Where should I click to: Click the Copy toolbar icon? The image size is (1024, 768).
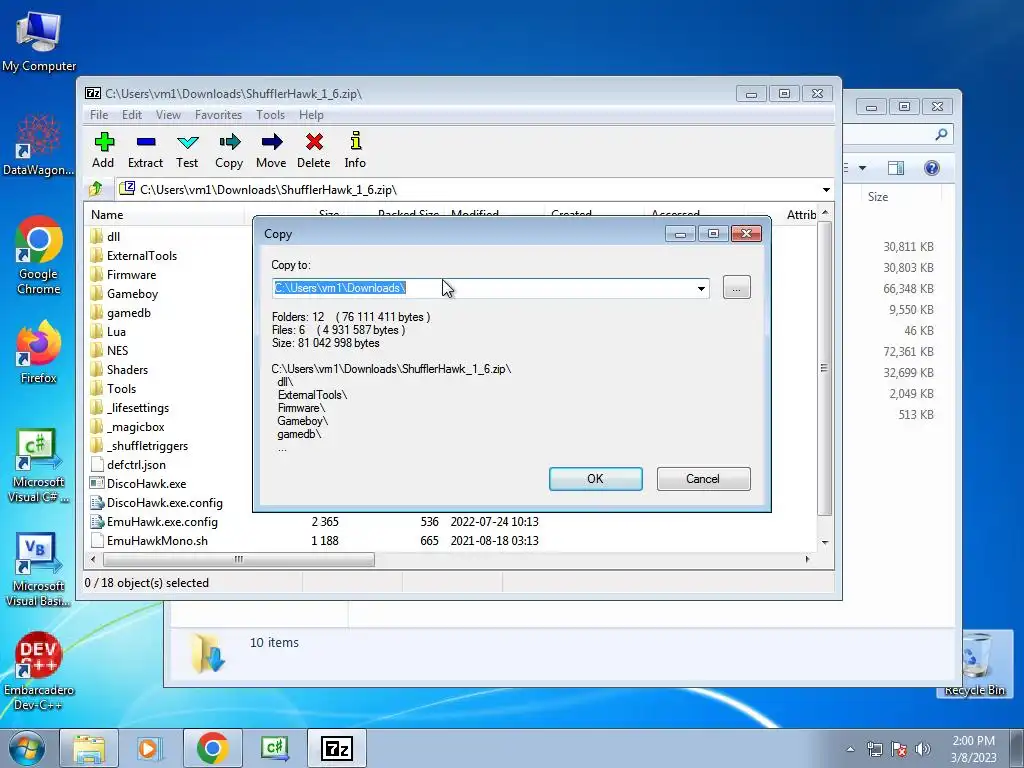pyautogui.click(x=229, y=150)
